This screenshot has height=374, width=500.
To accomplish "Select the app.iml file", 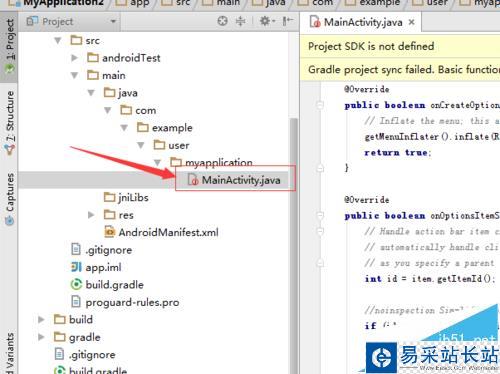I will [103, 267].
